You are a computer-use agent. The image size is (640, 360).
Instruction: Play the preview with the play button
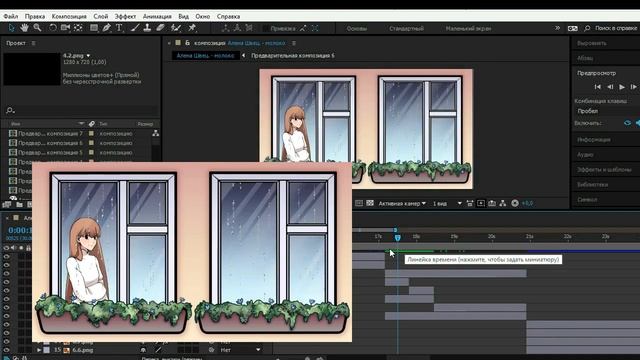622,87
